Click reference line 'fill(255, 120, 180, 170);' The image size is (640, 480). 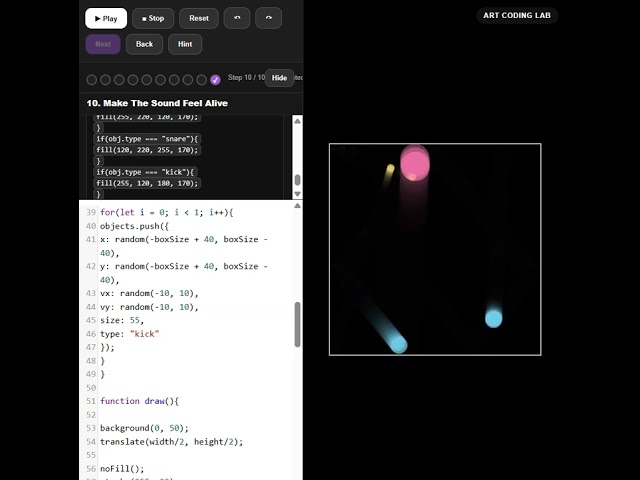click(x=147, y=183)
